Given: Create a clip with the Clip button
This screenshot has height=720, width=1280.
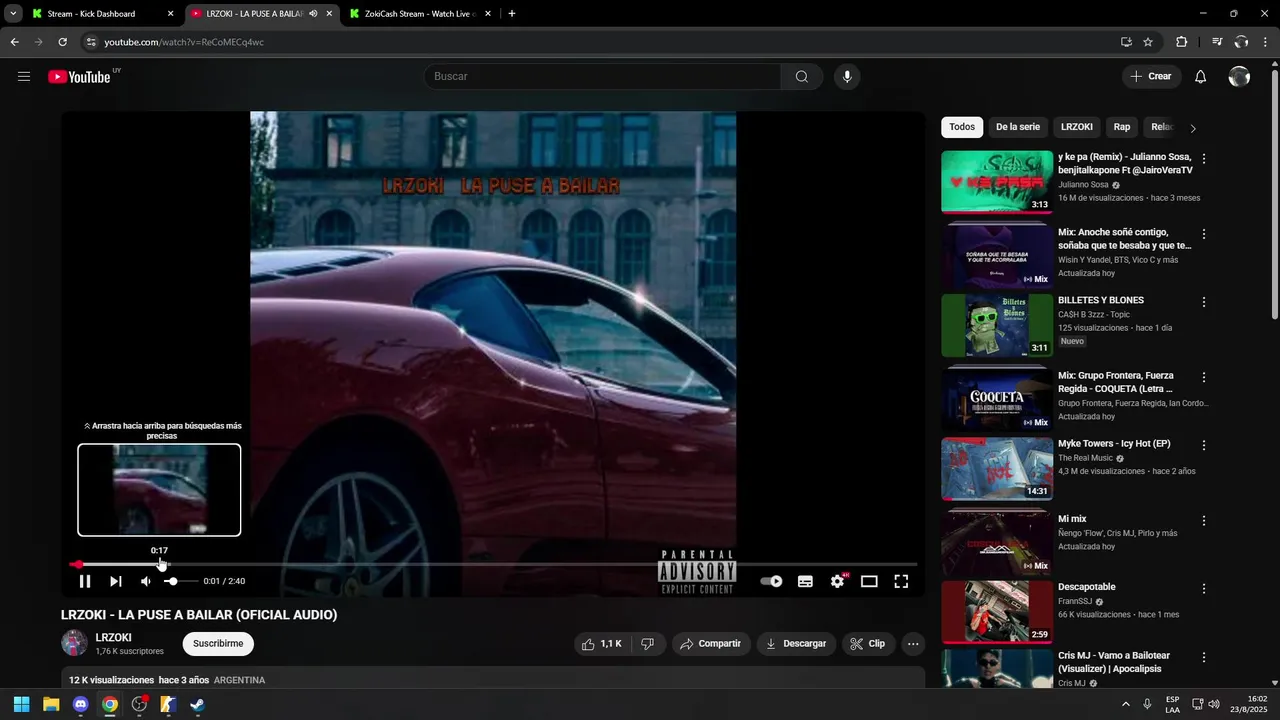Looking at the screenshot, I should pyautogui.click(x=868, y=644).
